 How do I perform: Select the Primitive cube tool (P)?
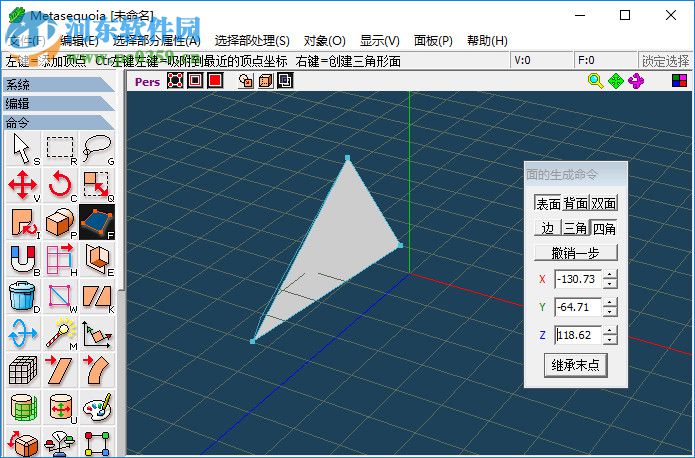click(60, 222)
